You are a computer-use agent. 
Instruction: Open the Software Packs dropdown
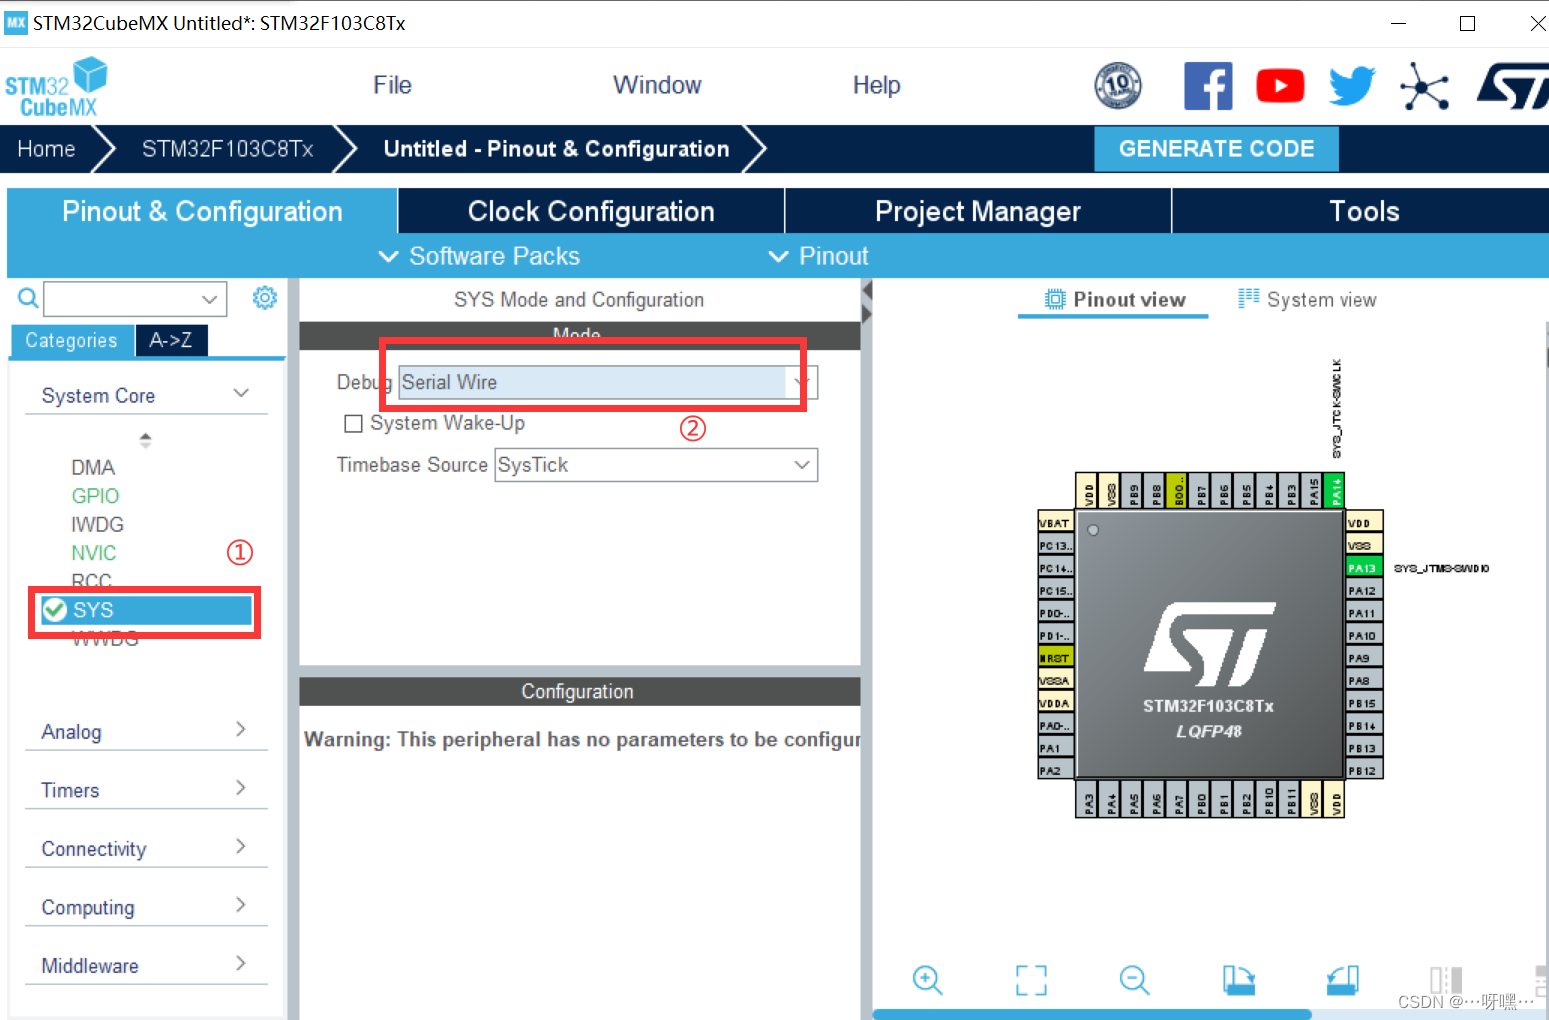pos(479,256)
